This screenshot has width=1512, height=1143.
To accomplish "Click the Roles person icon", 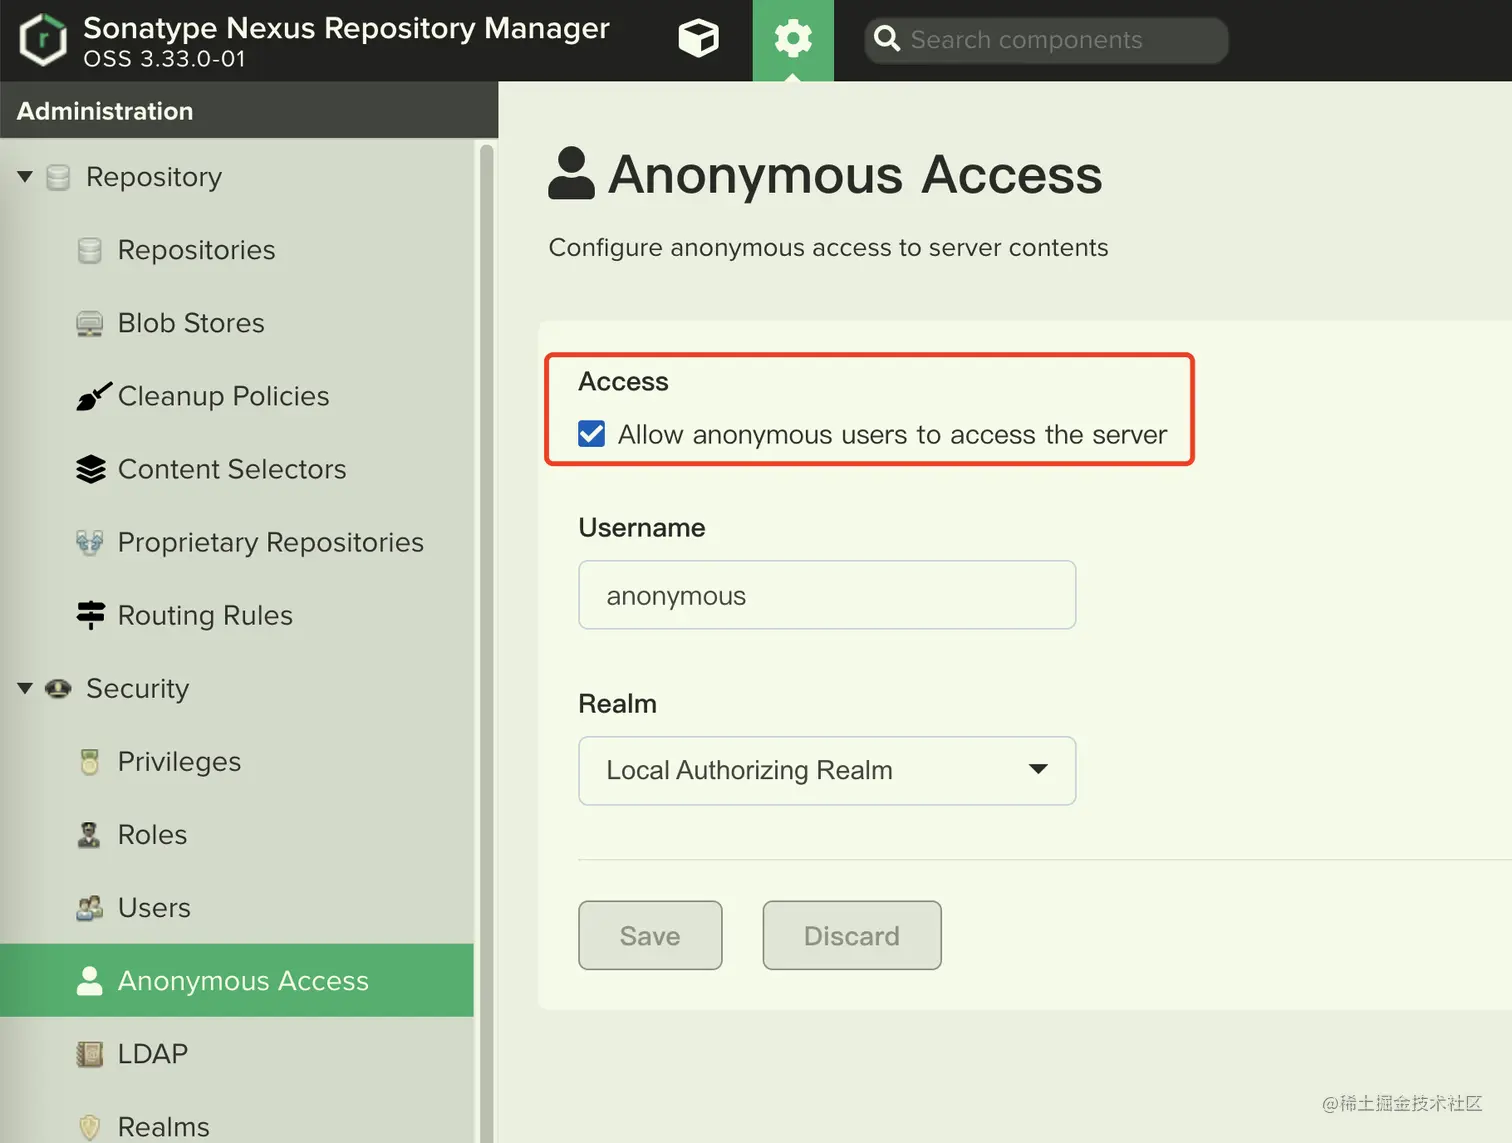I will tap(89, 835).
